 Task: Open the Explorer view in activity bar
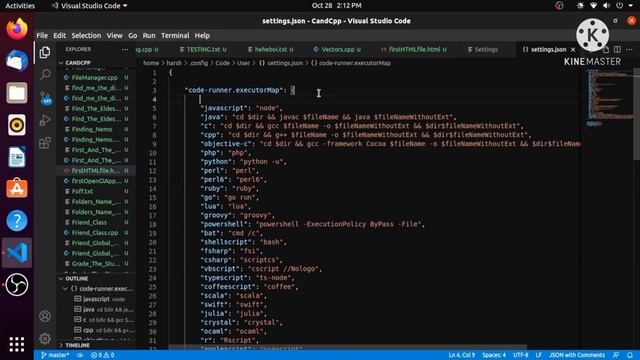[45, 52]
